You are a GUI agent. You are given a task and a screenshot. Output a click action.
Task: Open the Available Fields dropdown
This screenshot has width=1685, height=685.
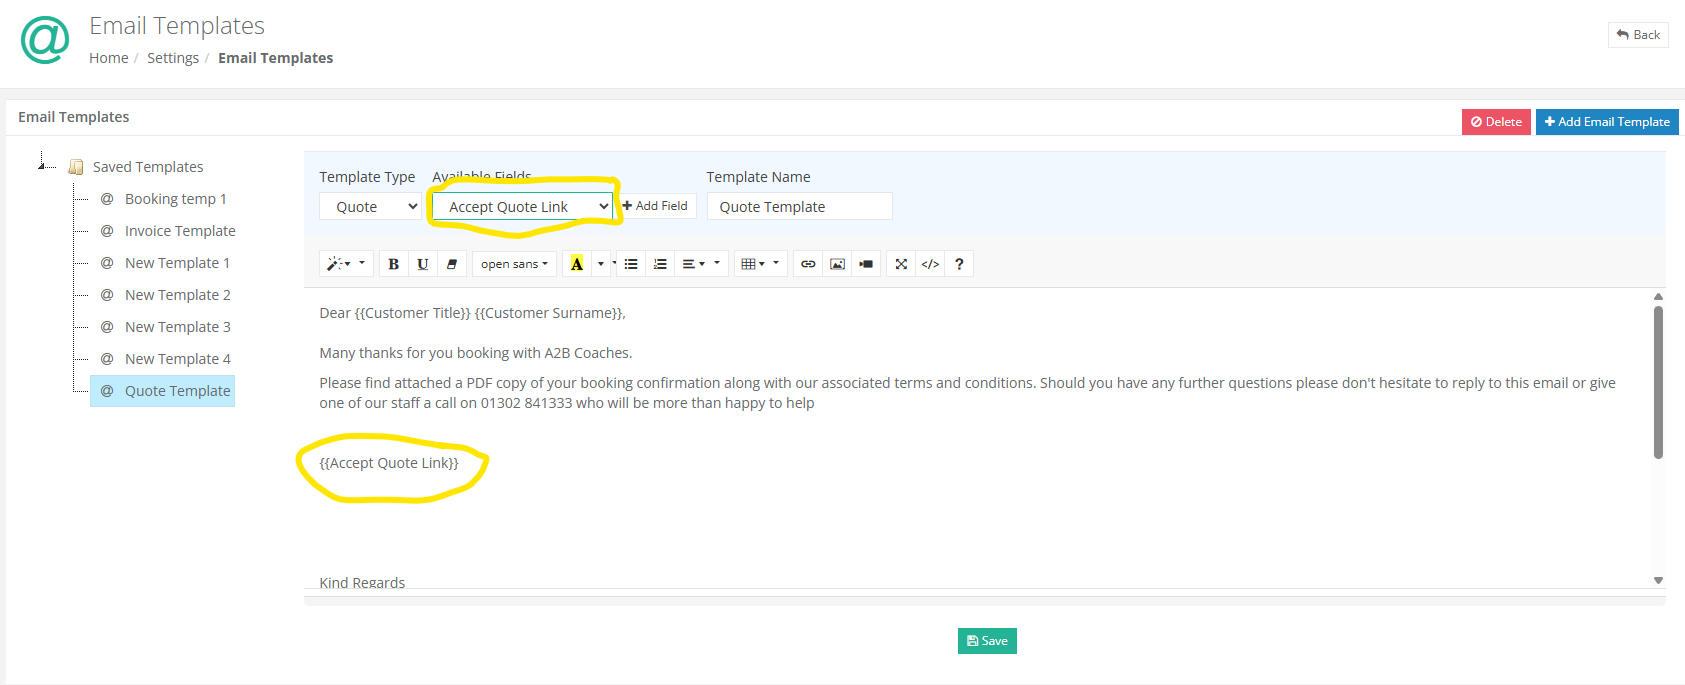click(x=522, y=207)
